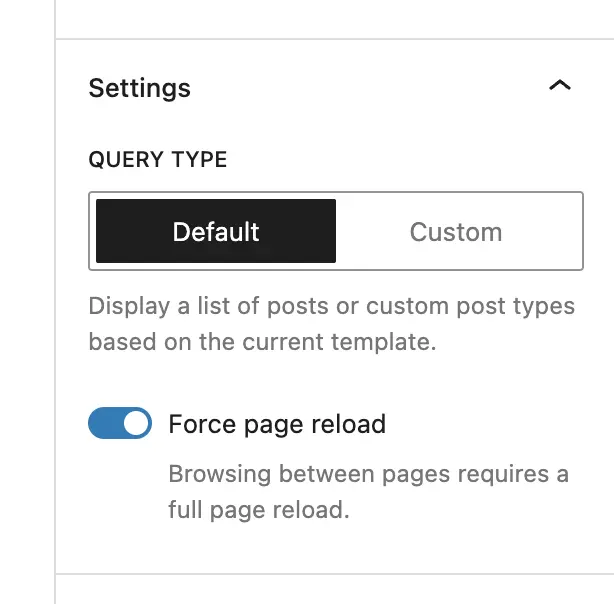Click the QUERY TYPE label
The width and height of the screenshot is (614, 604).
[x=158, y=160]
